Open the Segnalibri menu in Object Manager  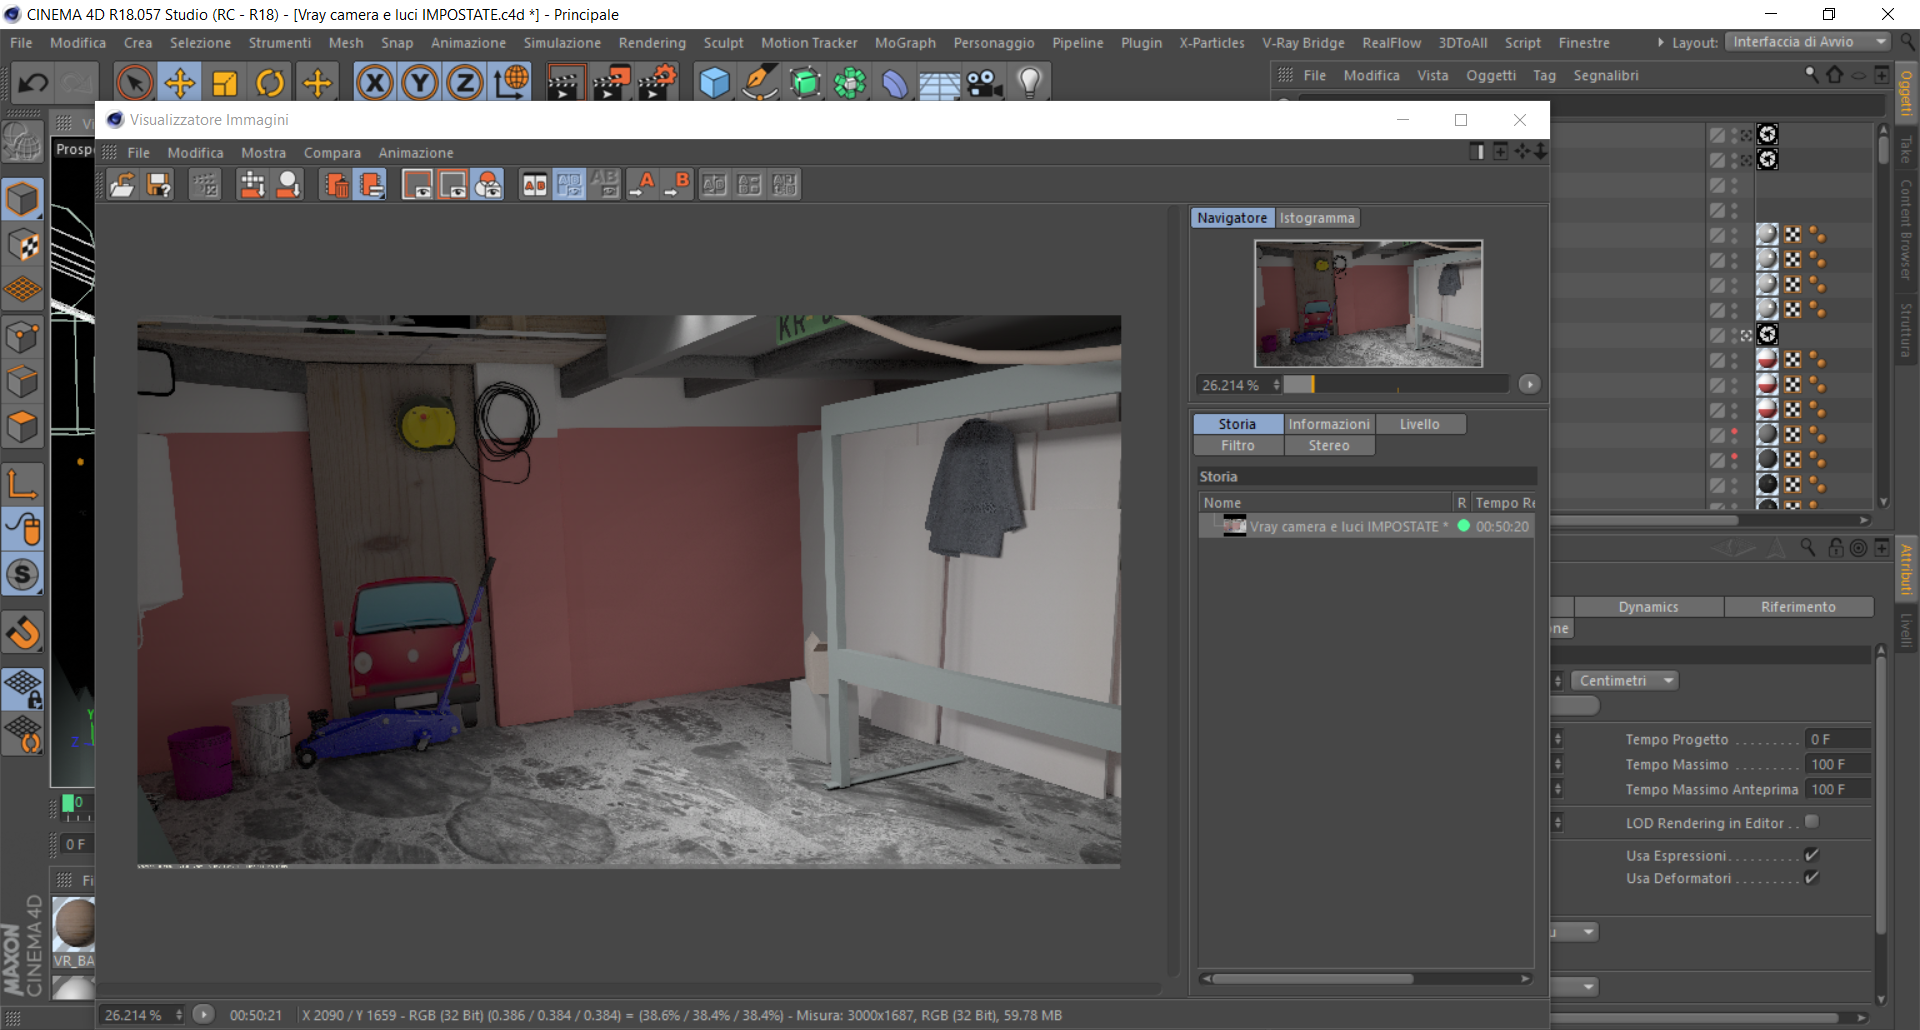[1605, 76]
